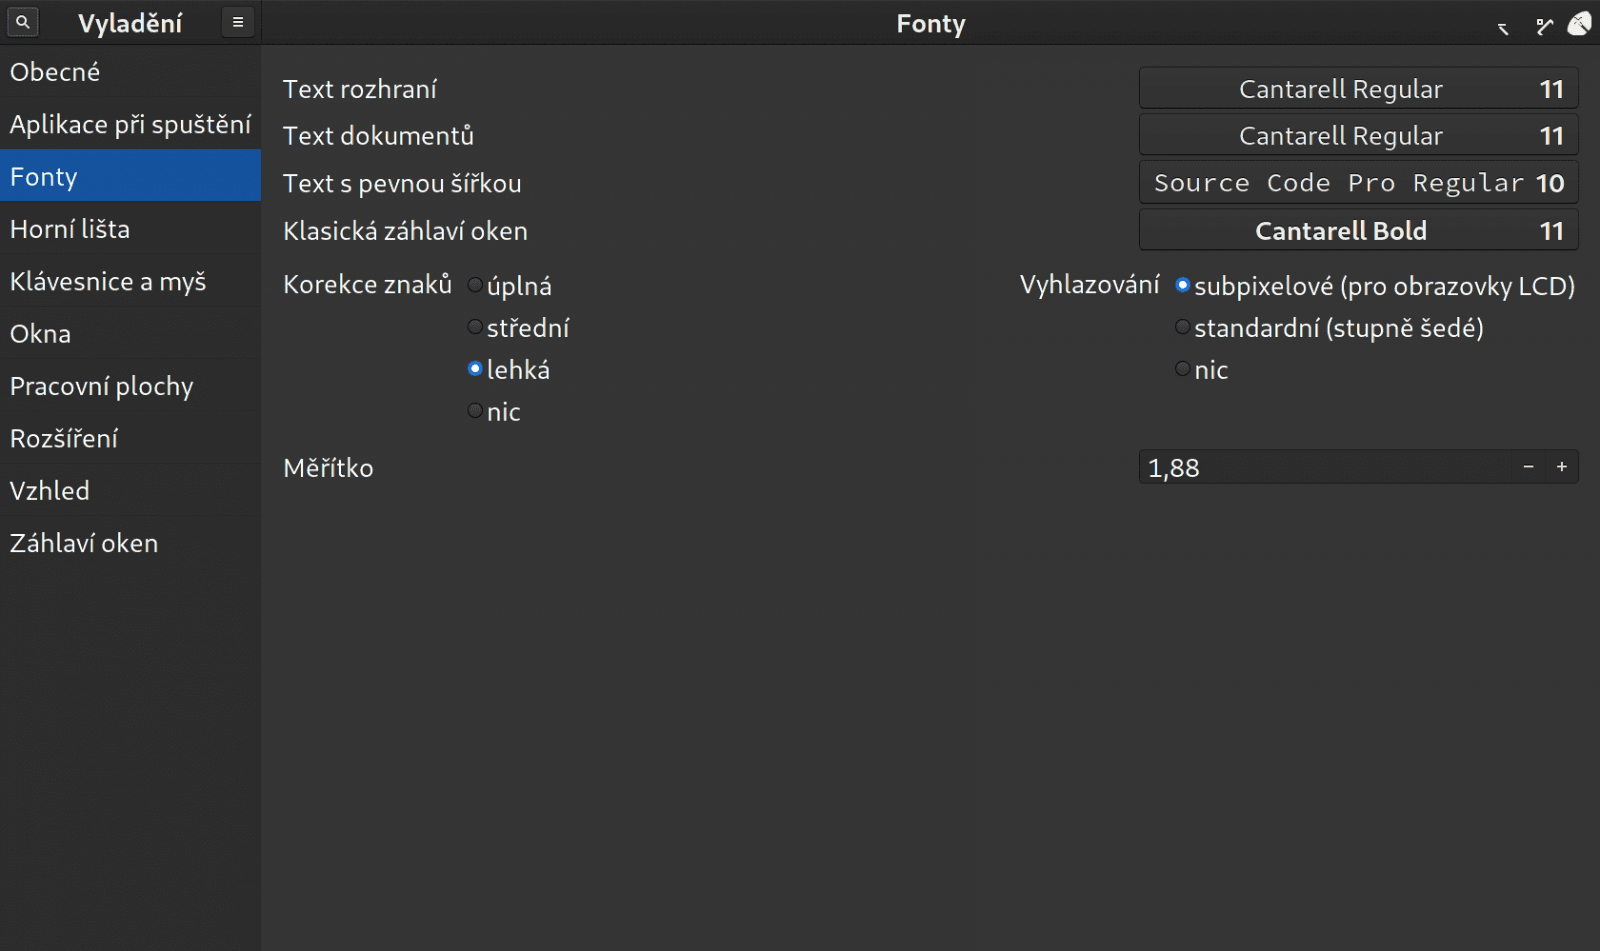Select Horní lišta in the sidebar
Screen dimensions: 1600x951
[x=70, y=229]
